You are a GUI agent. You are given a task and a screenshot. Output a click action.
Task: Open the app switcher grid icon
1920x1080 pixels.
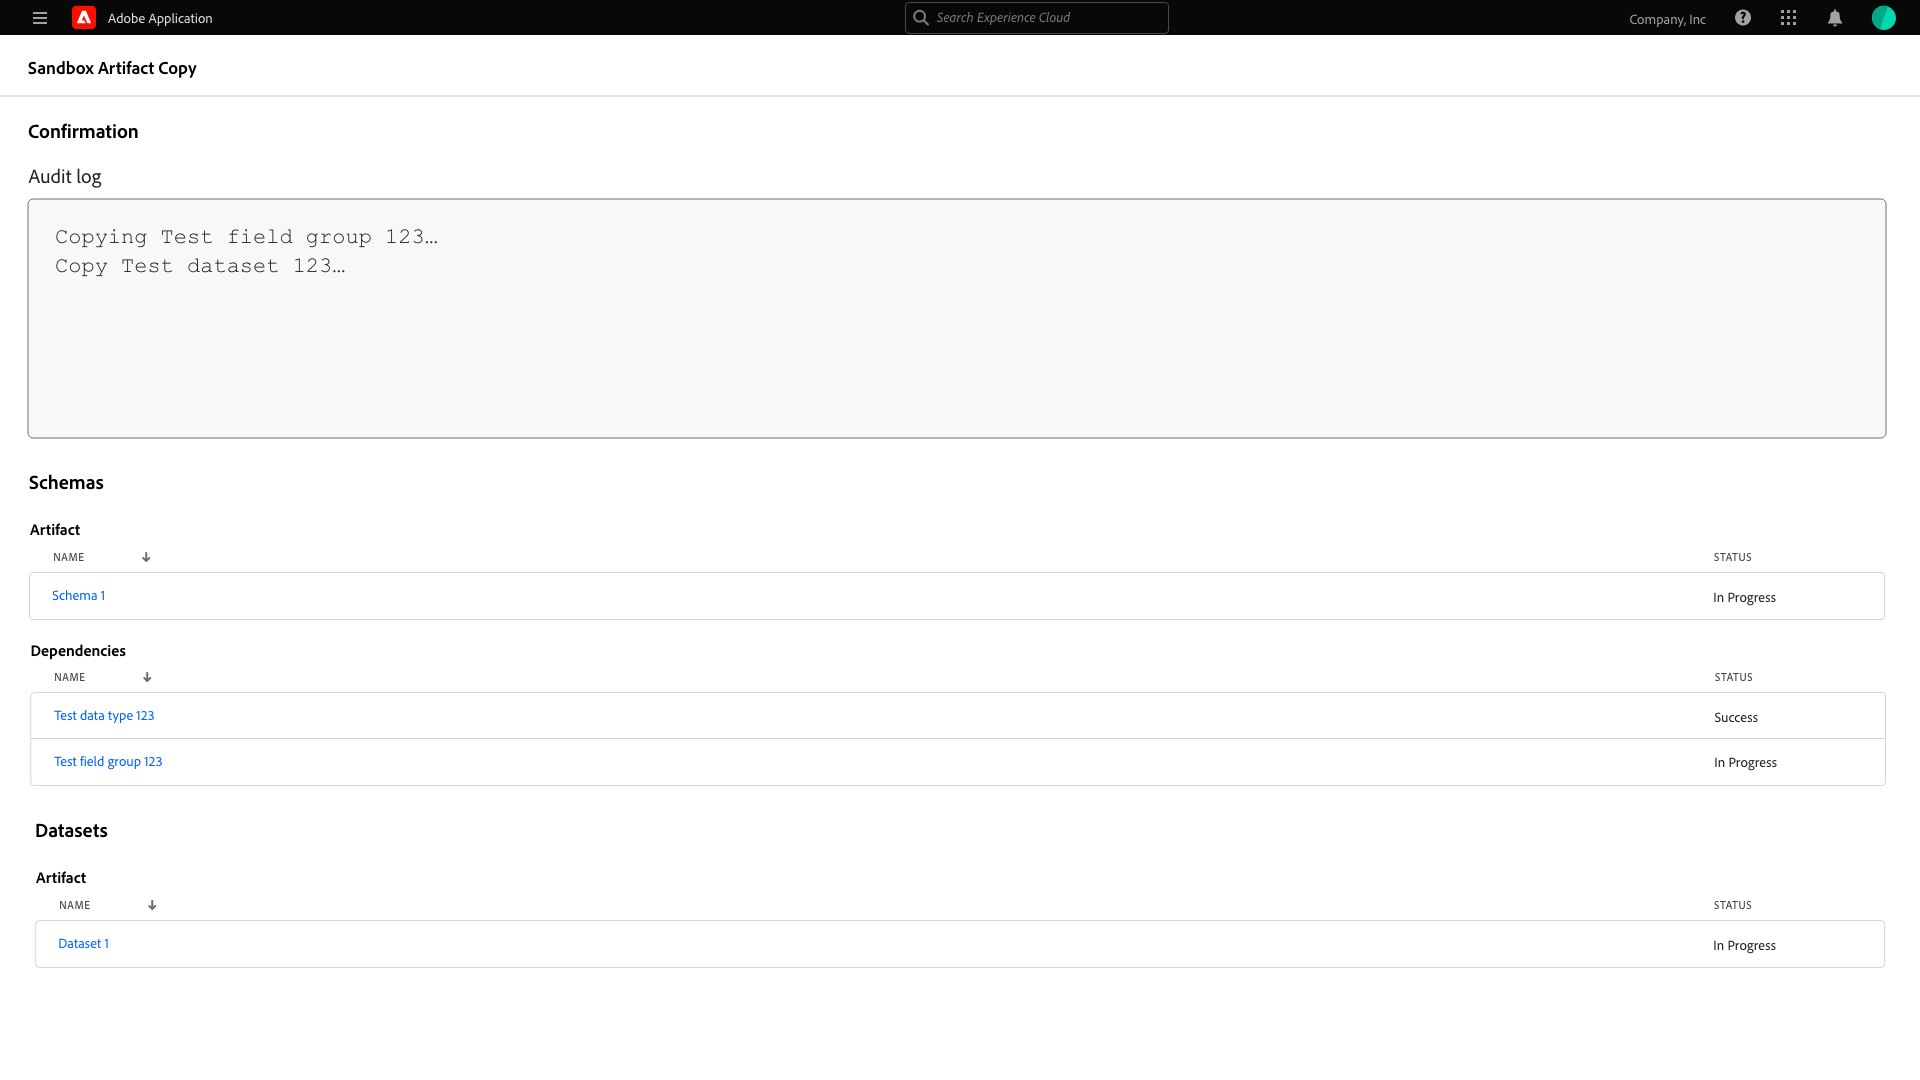1789,18
